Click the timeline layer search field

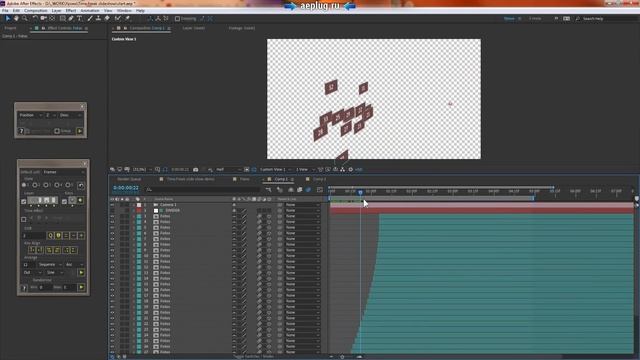point(202,189)
